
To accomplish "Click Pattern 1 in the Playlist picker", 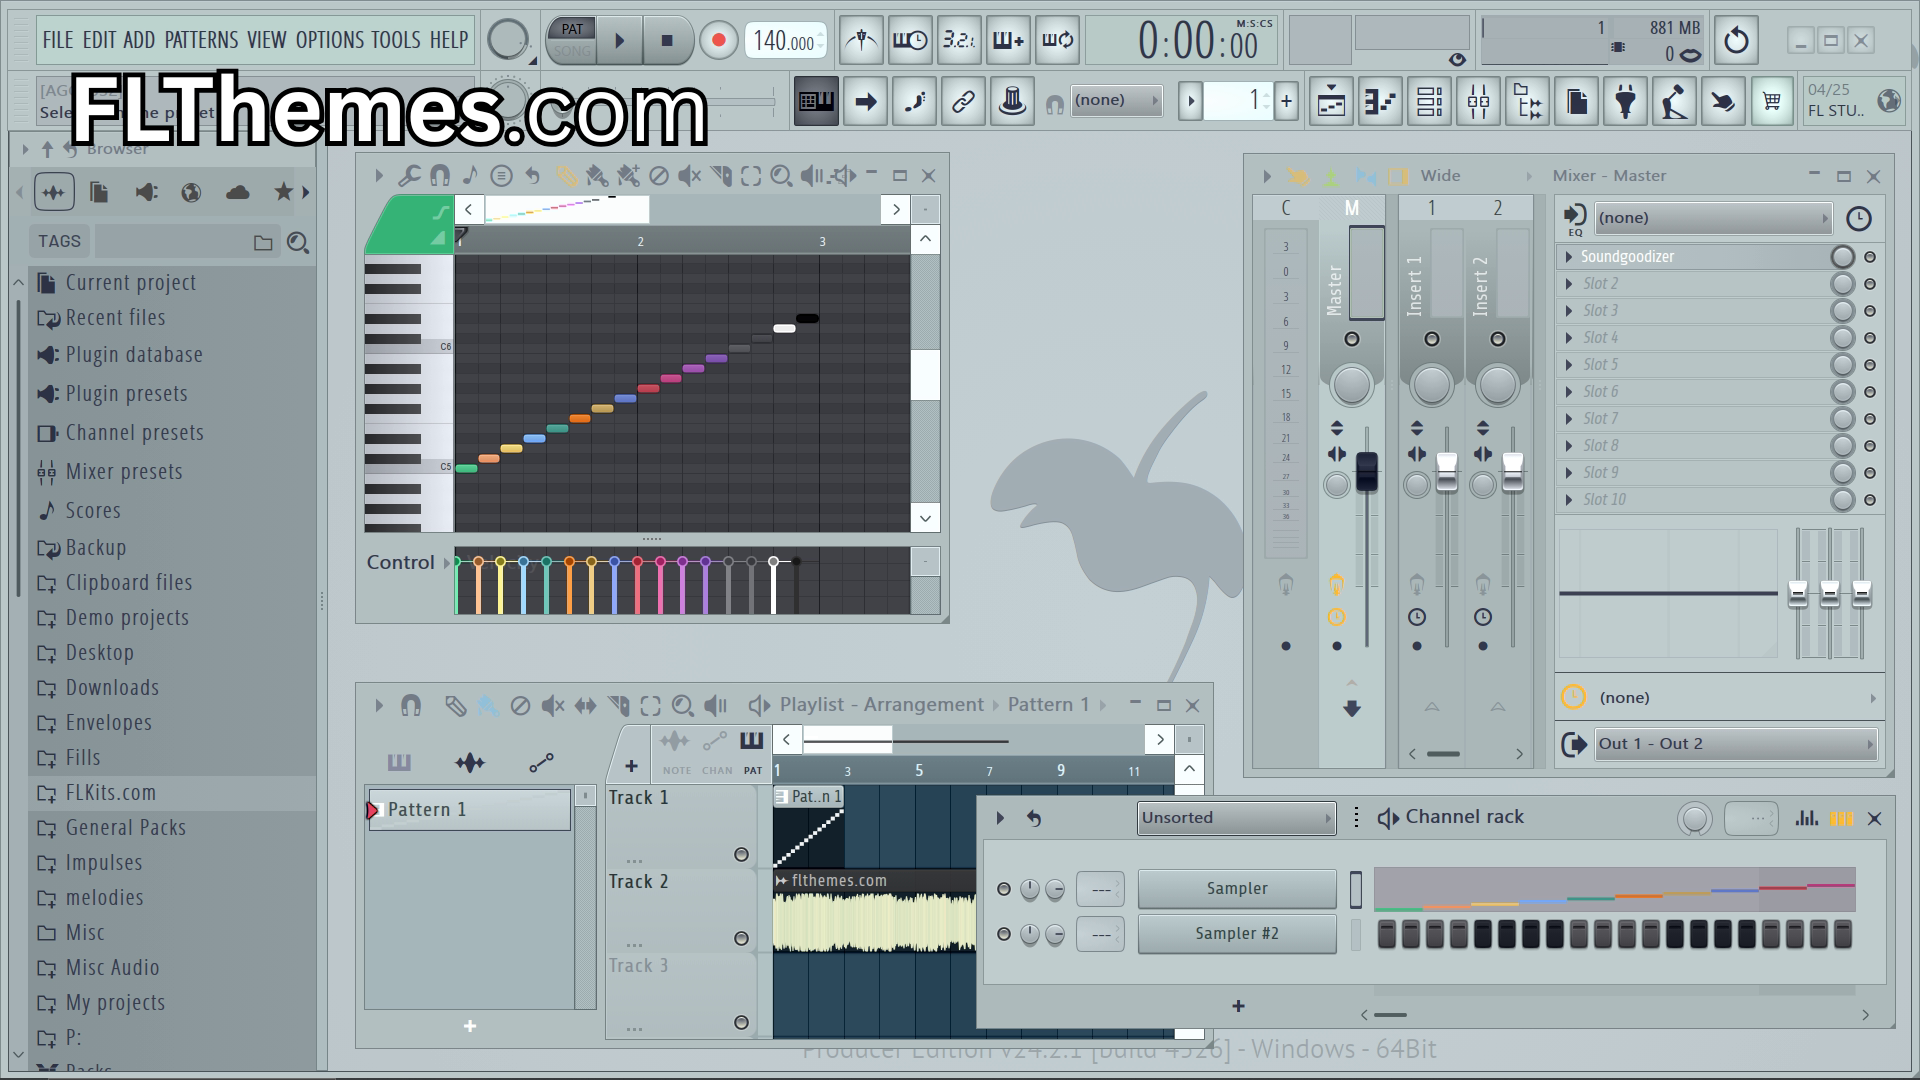I will click(x=469, y=810).
